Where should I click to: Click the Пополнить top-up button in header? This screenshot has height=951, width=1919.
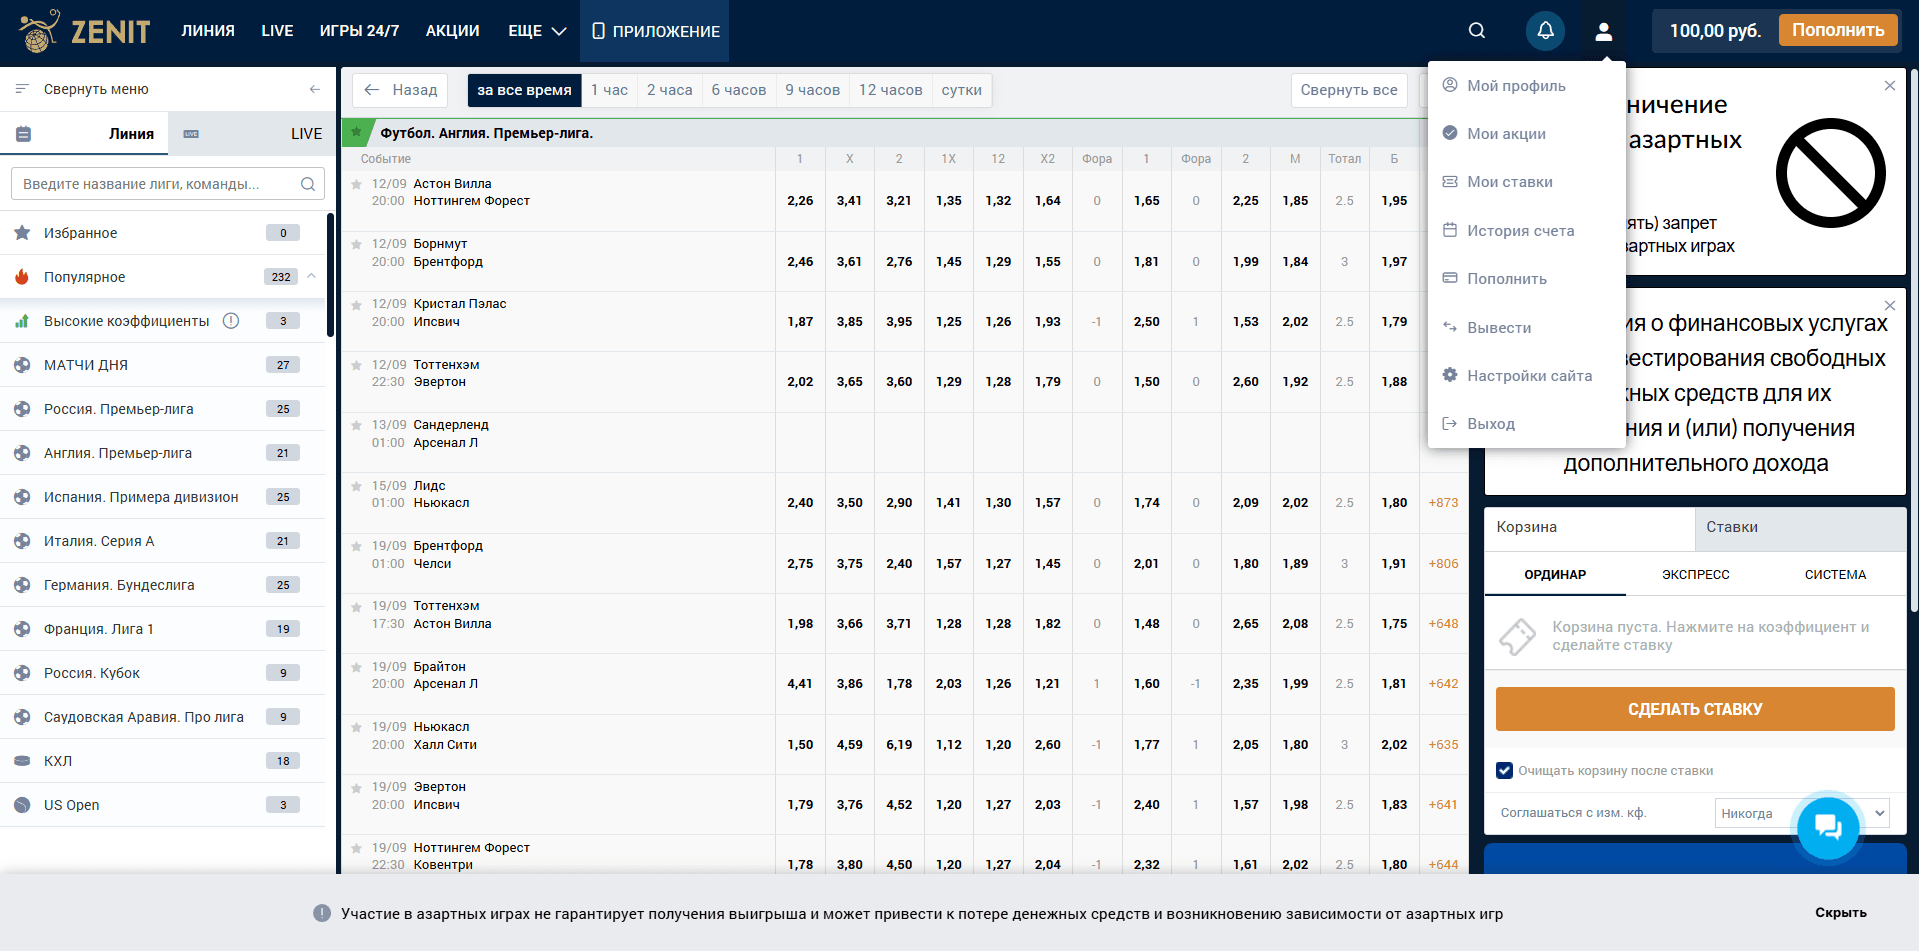point(1838,30)
